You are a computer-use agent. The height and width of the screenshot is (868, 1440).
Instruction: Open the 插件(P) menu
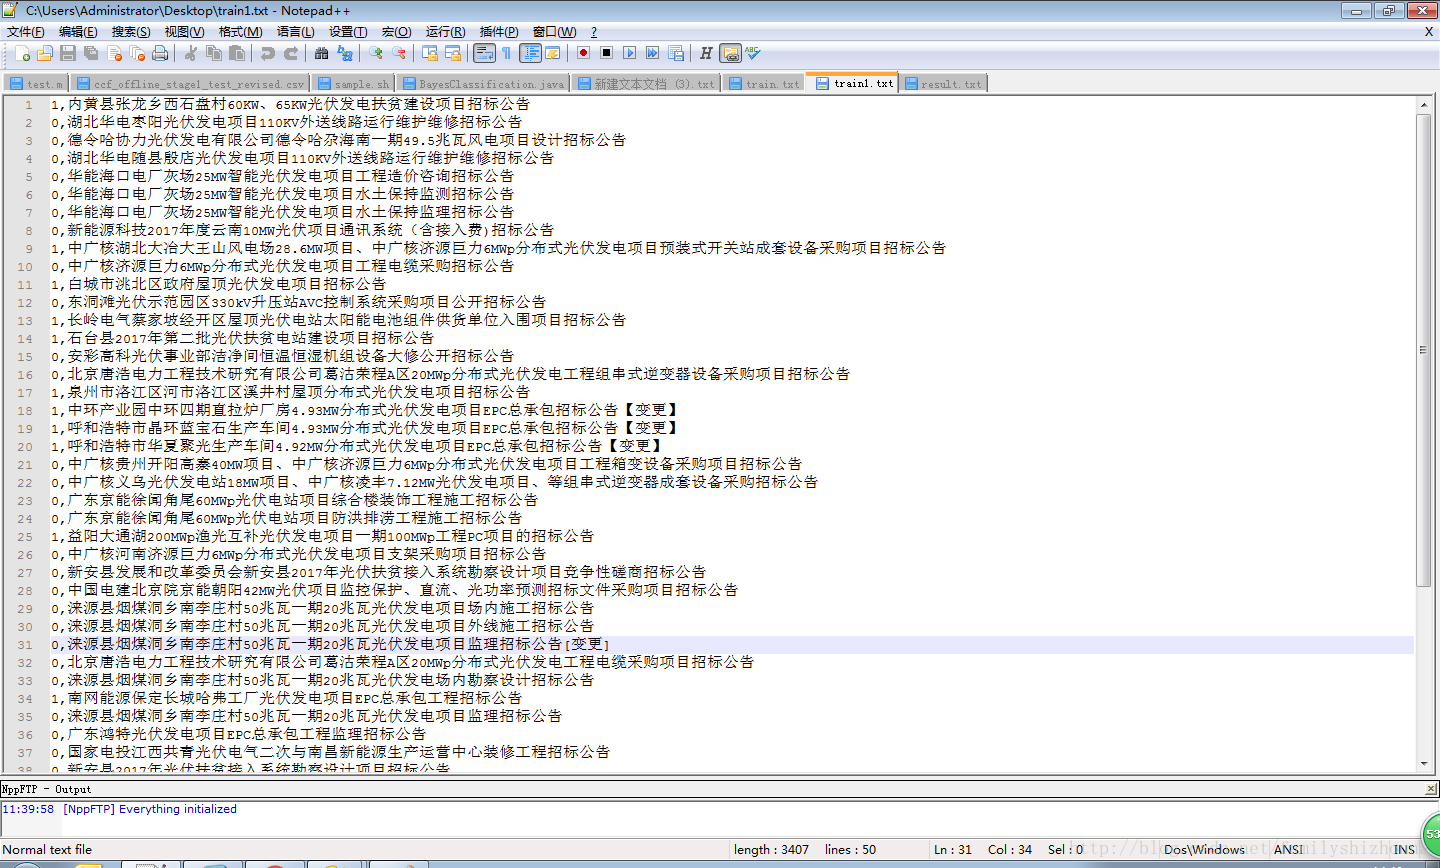click(x=499, y=32)
